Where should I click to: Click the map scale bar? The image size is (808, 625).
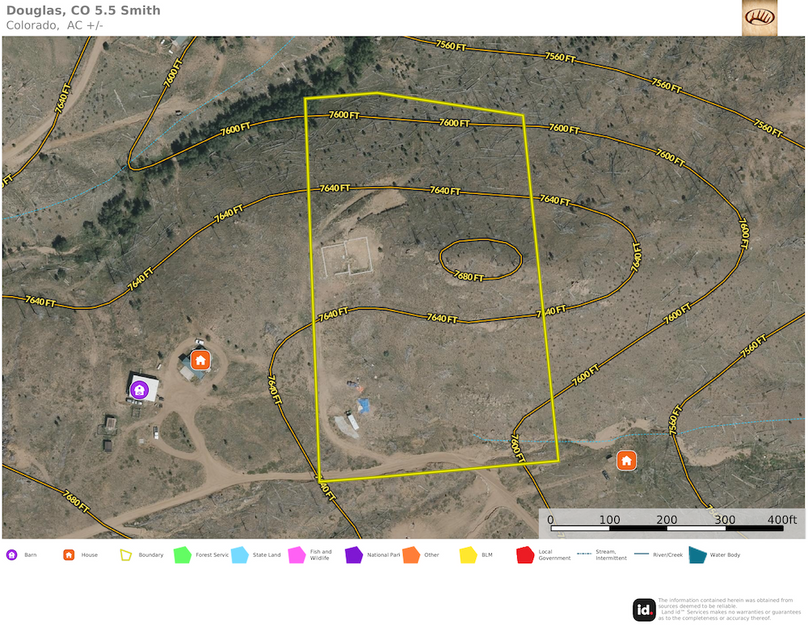pyautogui.click(x=672, y=521)
